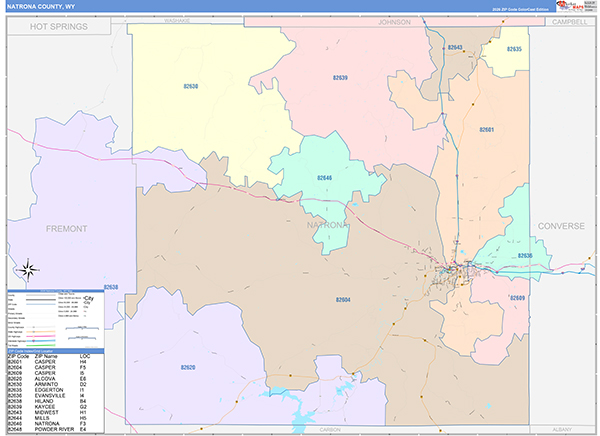Viewport: 600px width, 436px height.
Task: Click ZIP label 82638 beside the legend box
Action: point(111,287)
